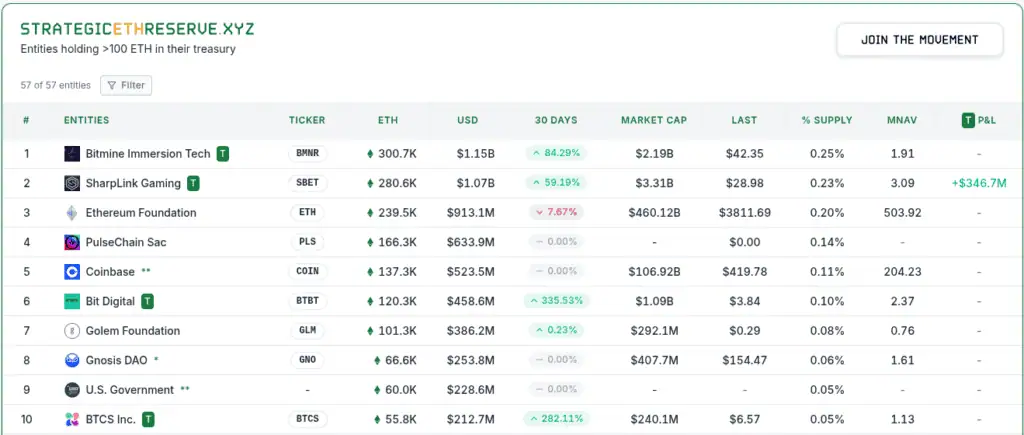Click the $3811.69 last price value
The width and height of the screenshot is (1024, 435).
click(x=744, y=213)
